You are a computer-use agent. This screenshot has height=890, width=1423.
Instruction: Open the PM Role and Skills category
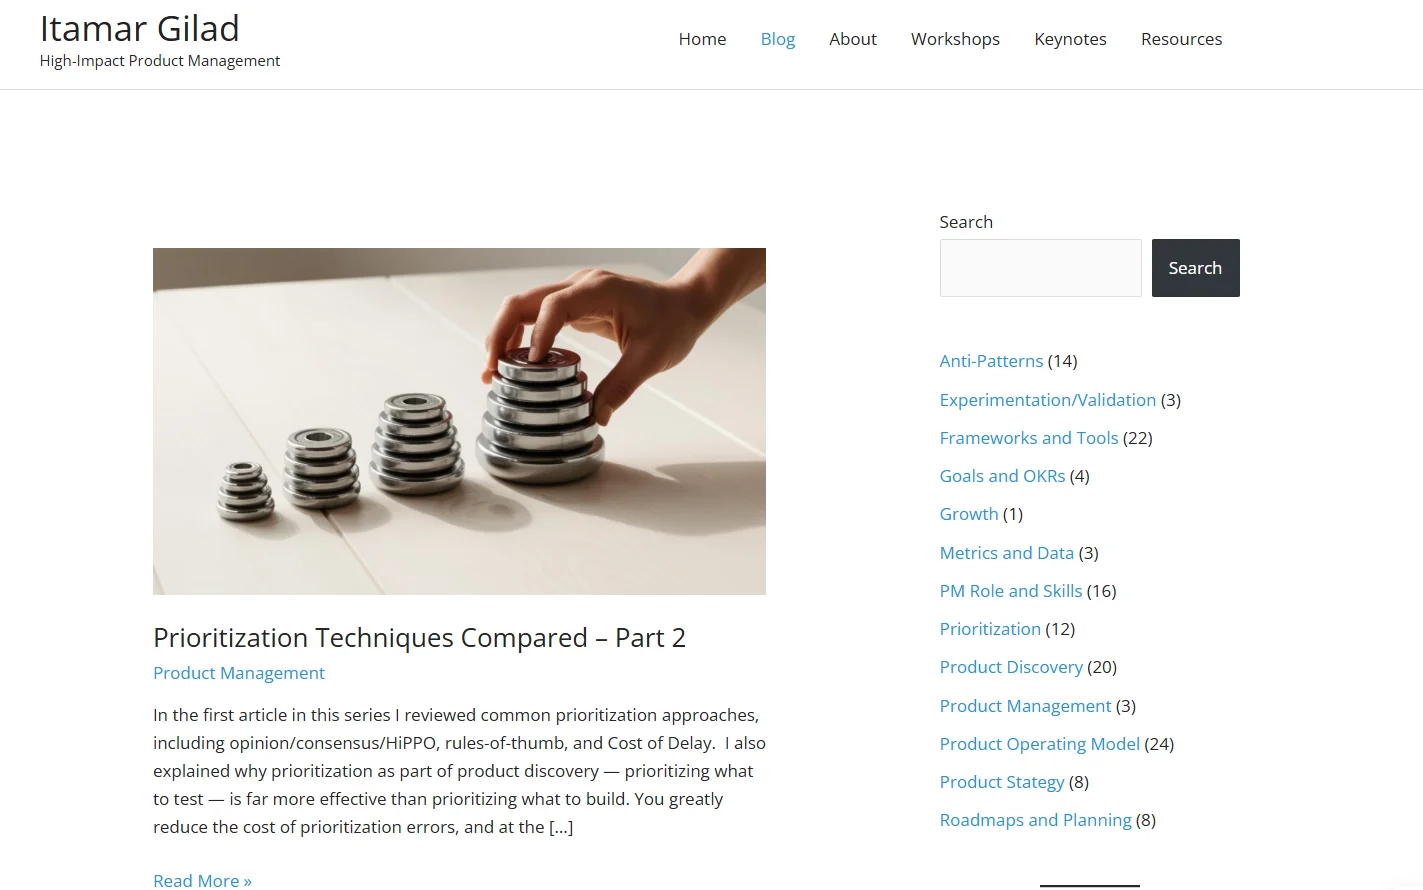coord(1010,591)
